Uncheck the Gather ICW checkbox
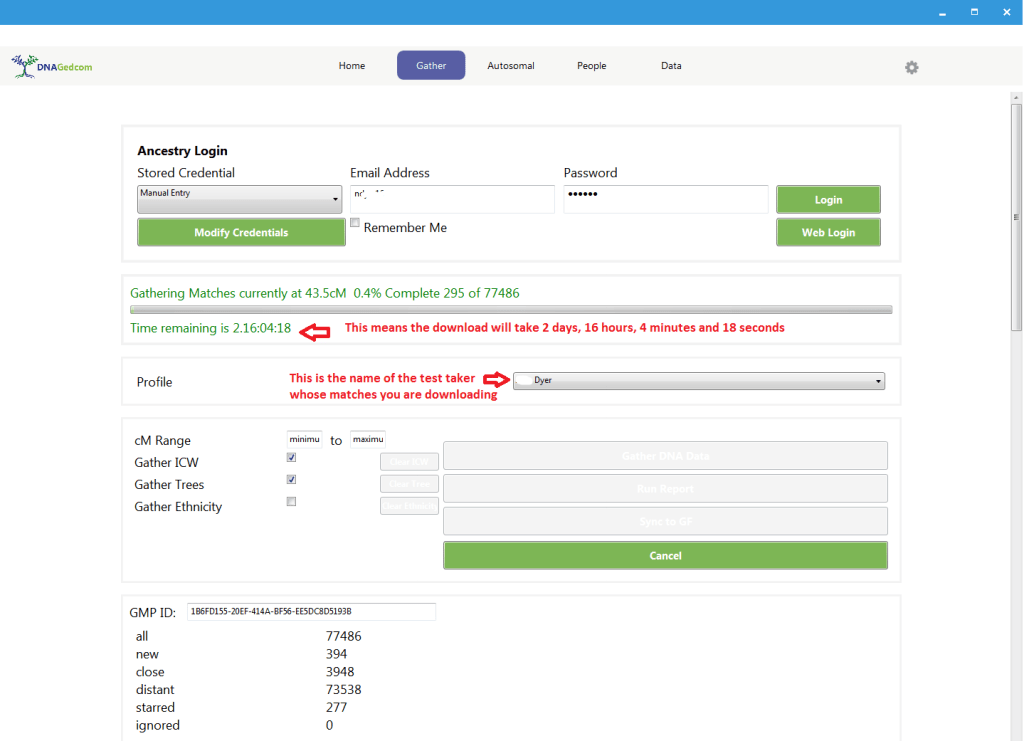The width and height of the screenshot is (1024, 741). pyautogui.click(x=291, y=458)
